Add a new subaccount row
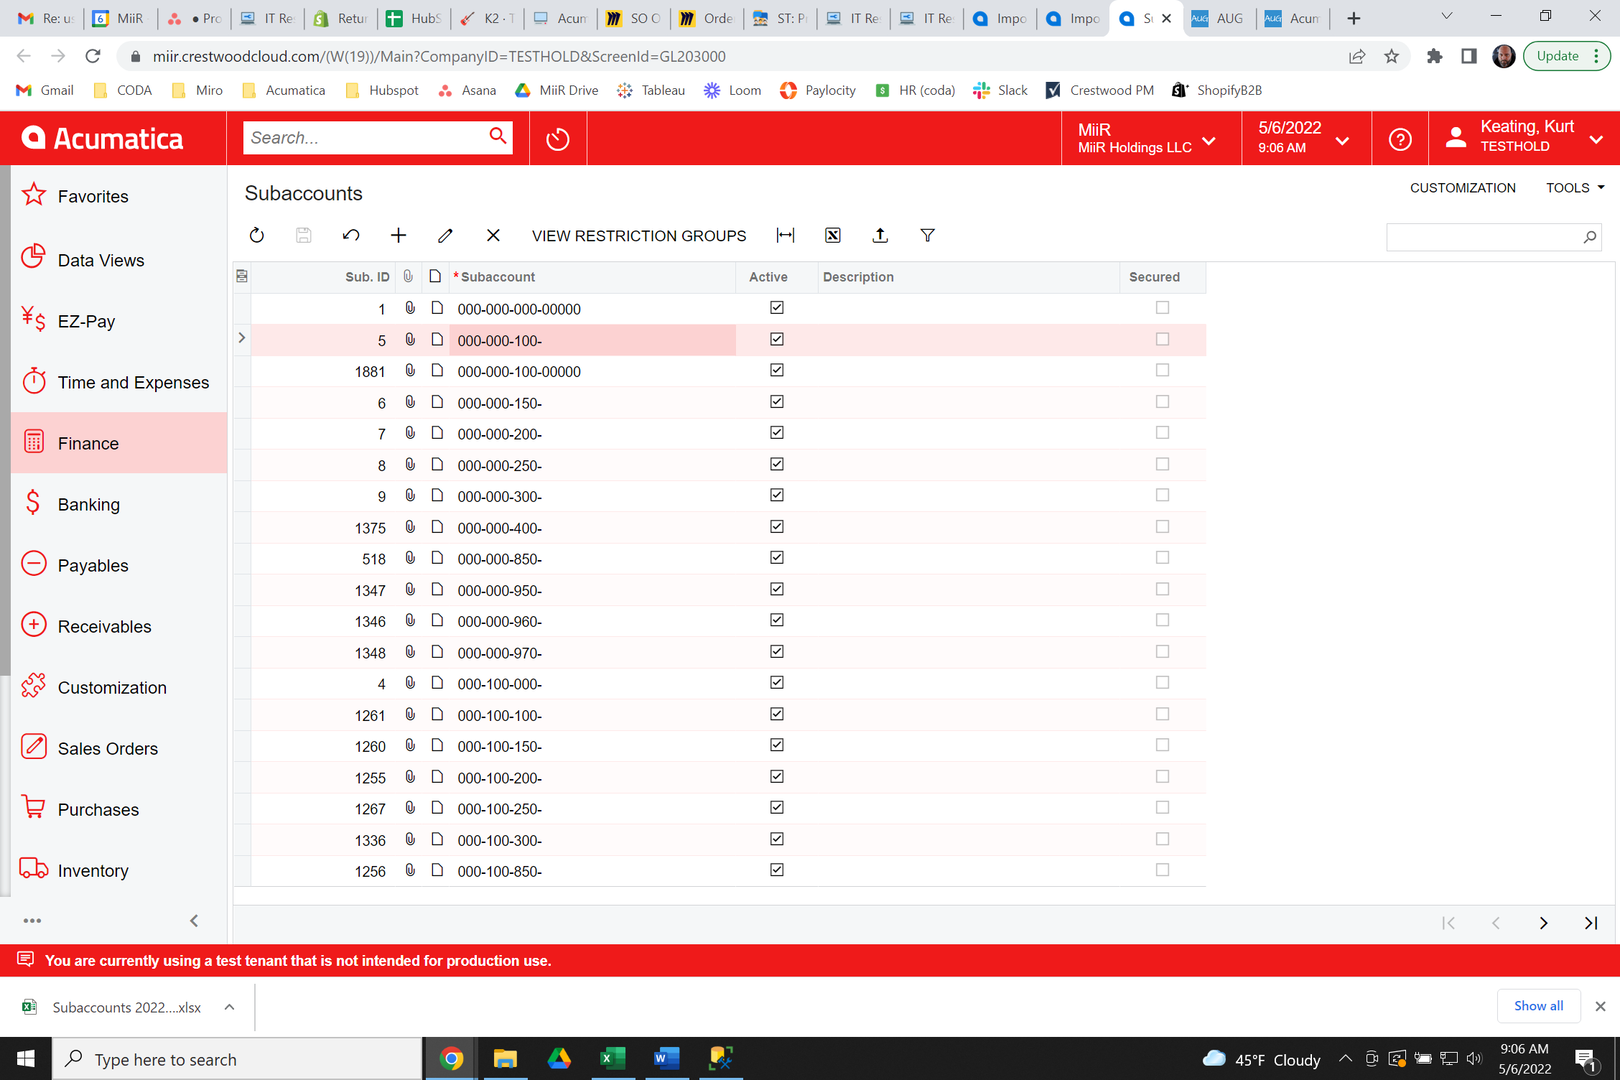1620x1080 pixels. tap(398, 235)
